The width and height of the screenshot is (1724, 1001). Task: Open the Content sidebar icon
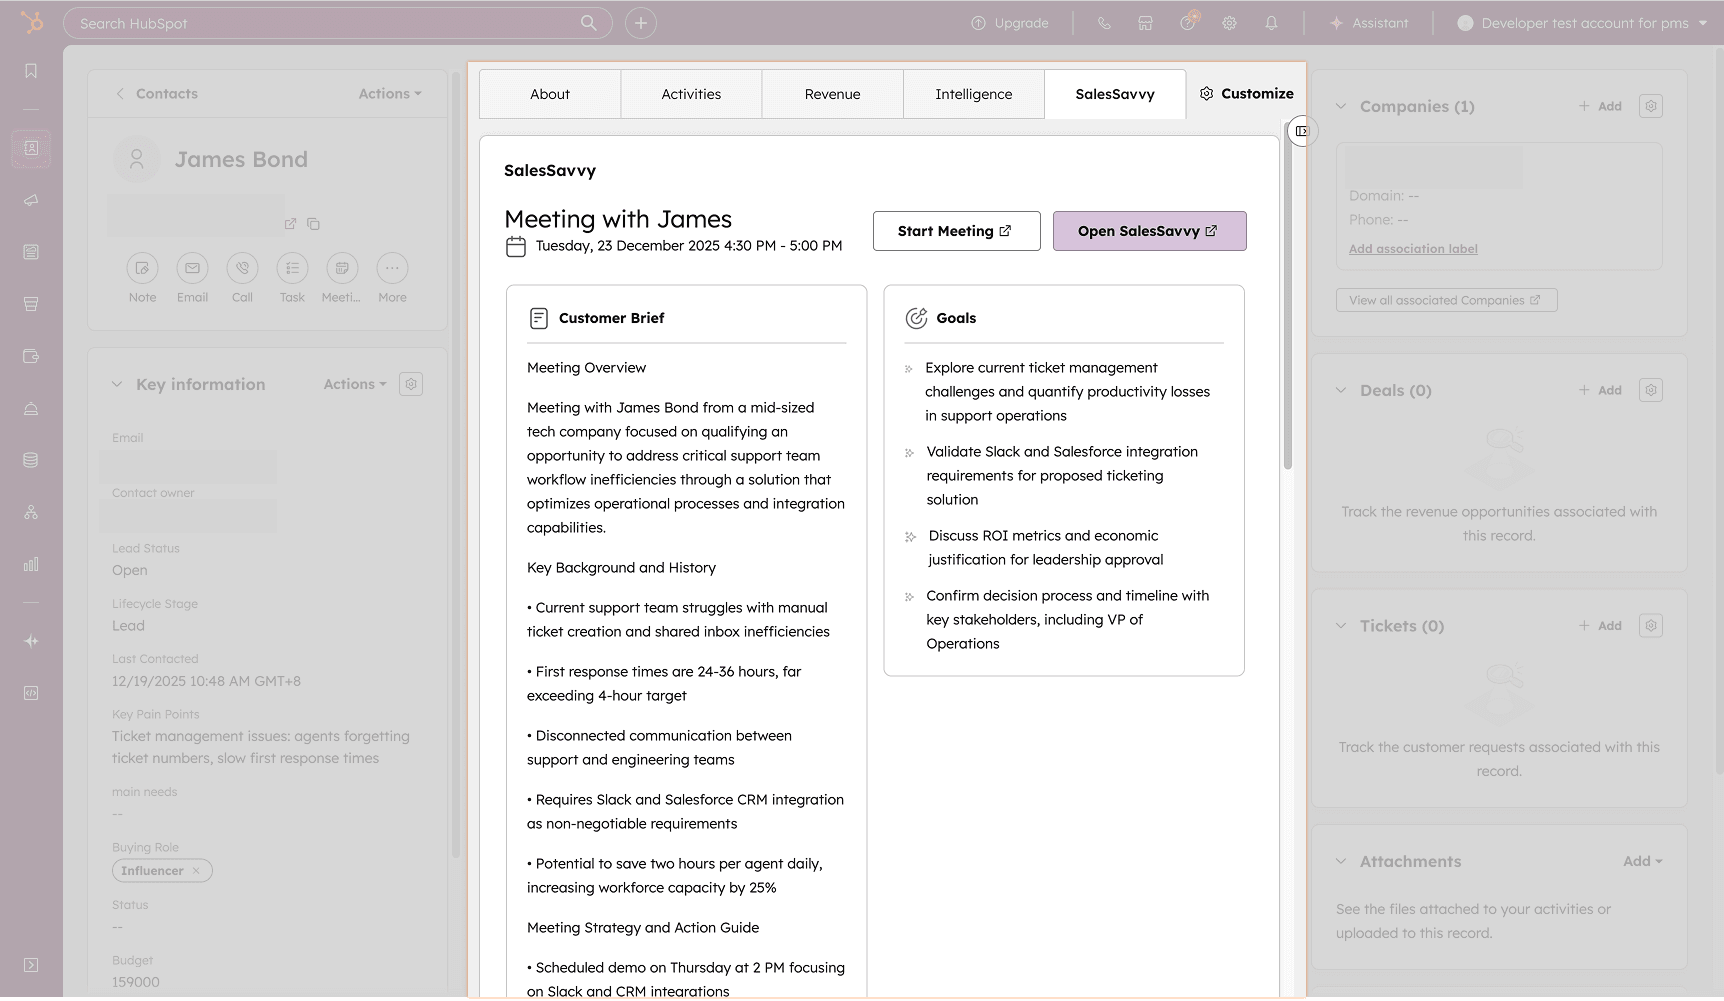[x=31, y=252]
